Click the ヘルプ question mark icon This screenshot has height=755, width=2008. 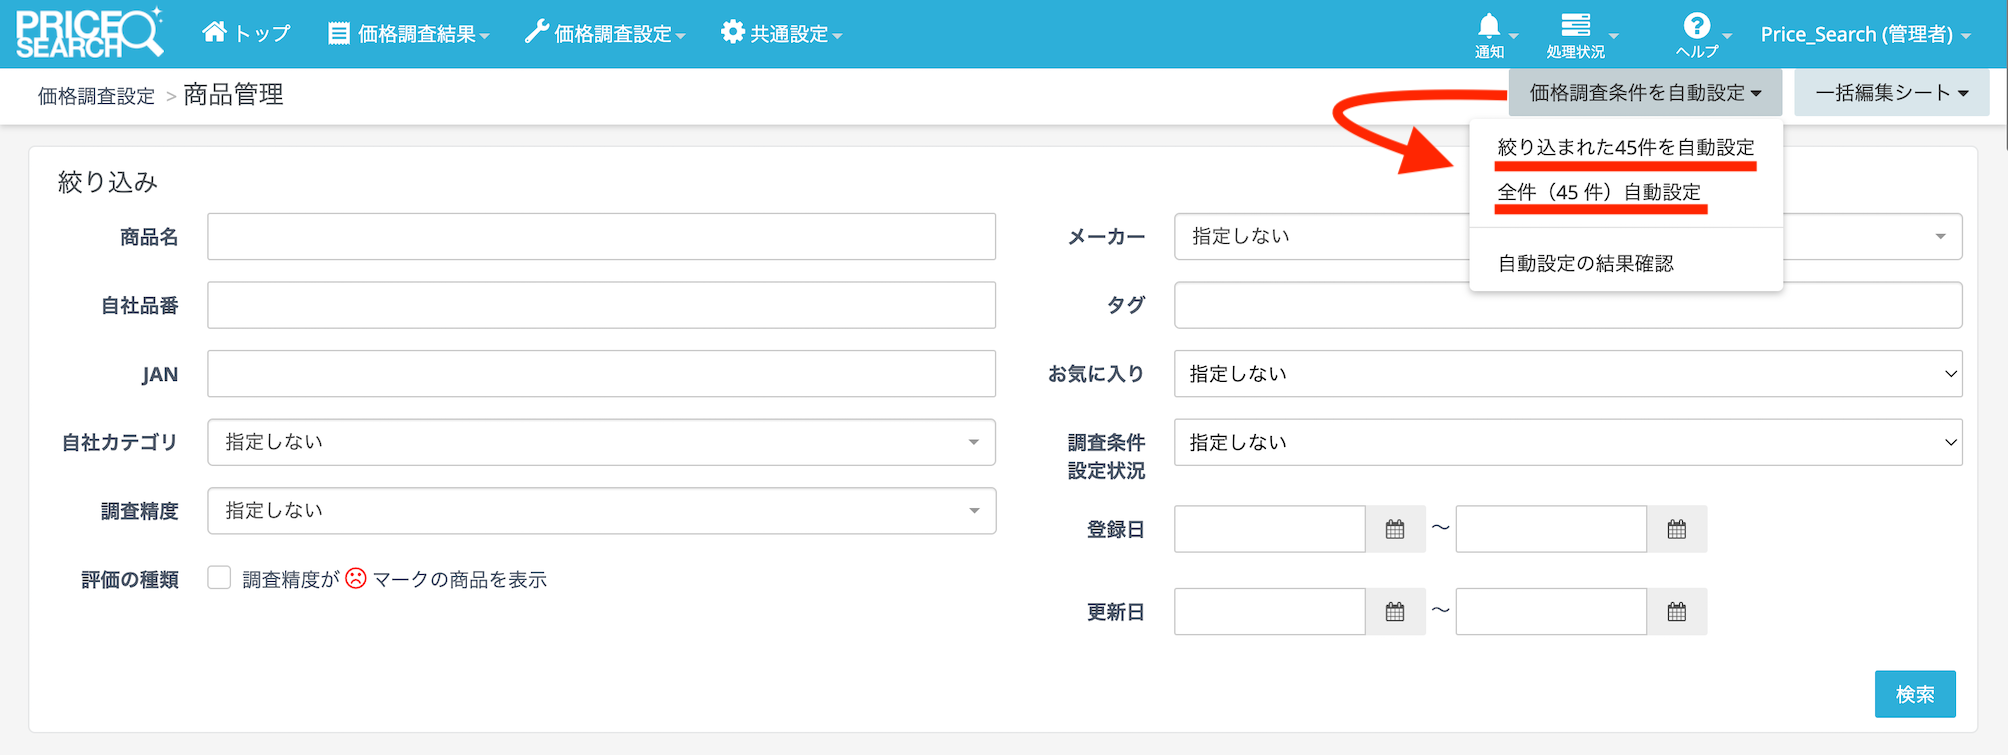pyautogui.click(x=1696, y=27)
